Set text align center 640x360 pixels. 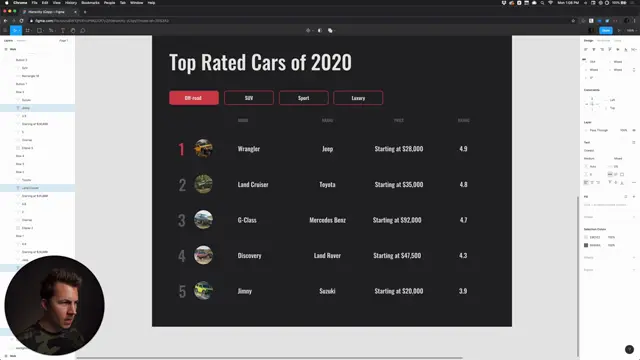tap(592, 182)
